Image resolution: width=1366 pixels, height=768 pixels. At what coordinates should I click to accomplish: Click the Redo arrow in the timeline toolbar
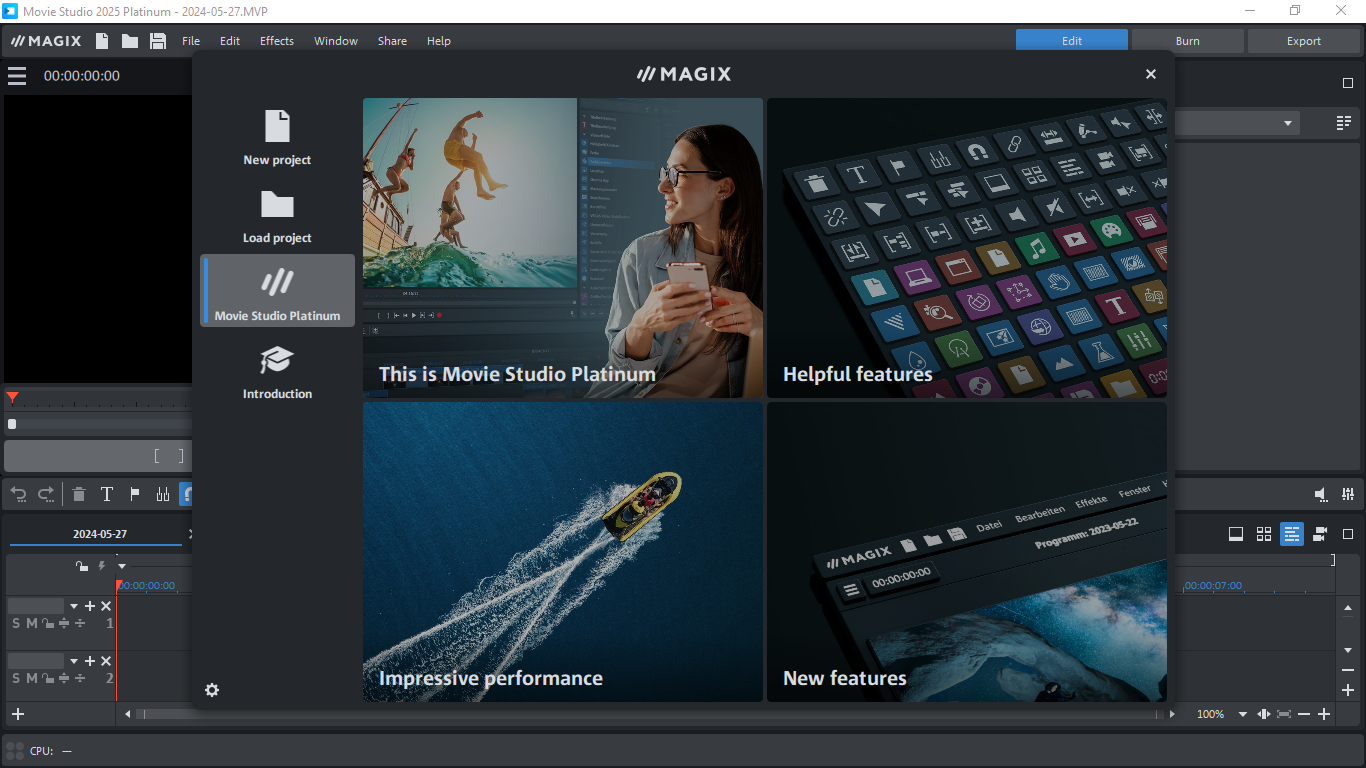[46, 494]
